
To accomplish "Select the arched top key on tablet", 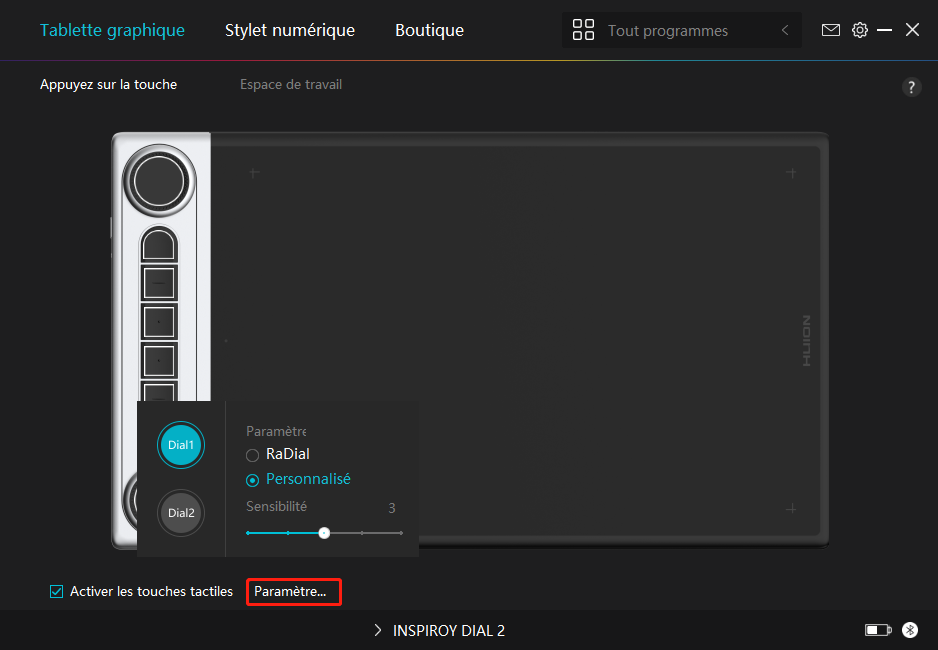I will pyautogui.click(x=159, y=244).
